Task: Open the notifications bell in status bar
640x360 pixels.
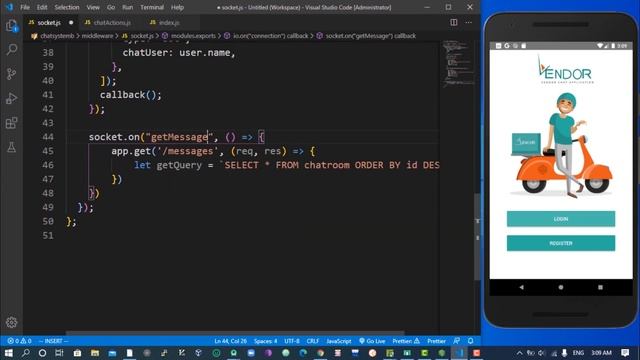Action: 471,341
